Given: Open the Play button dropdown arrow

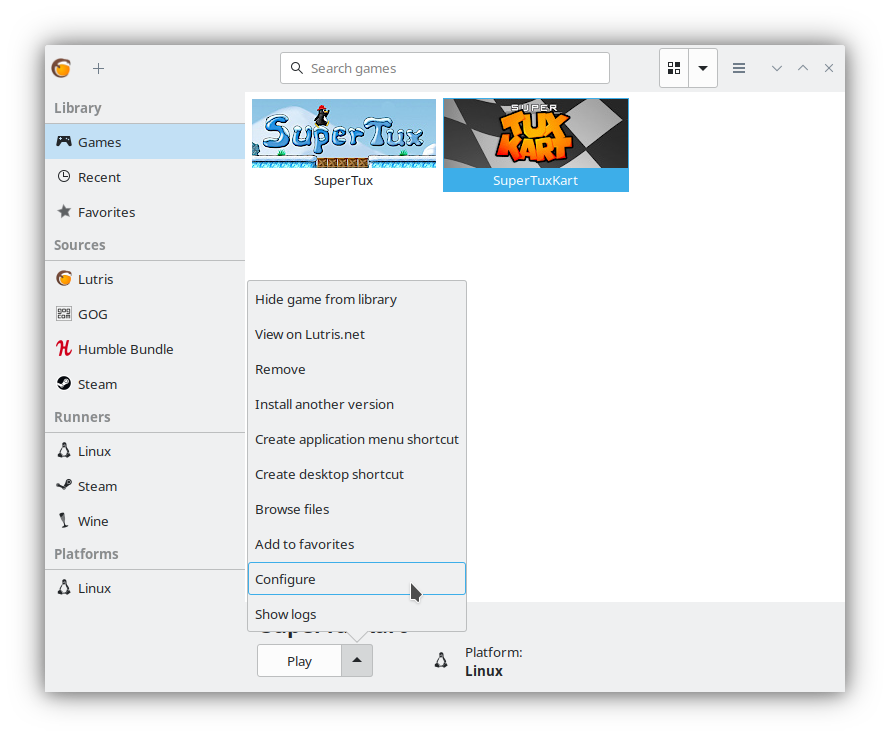Looking at the screenshot, I should pyautogui.click(x=357, y=661).
